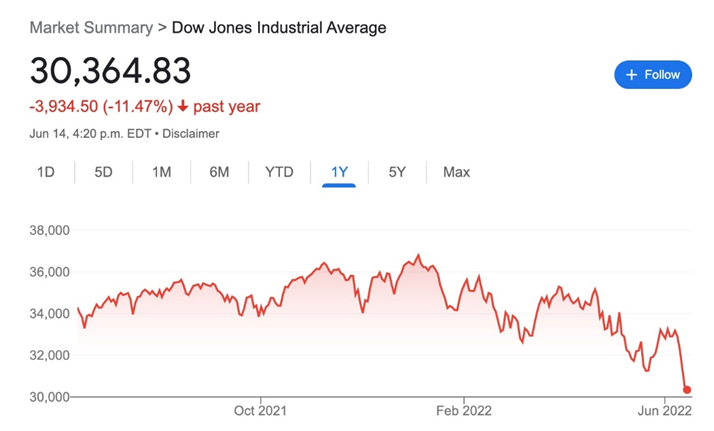
Task: Switch chart to the 1D range
Action: coord(45,172)
